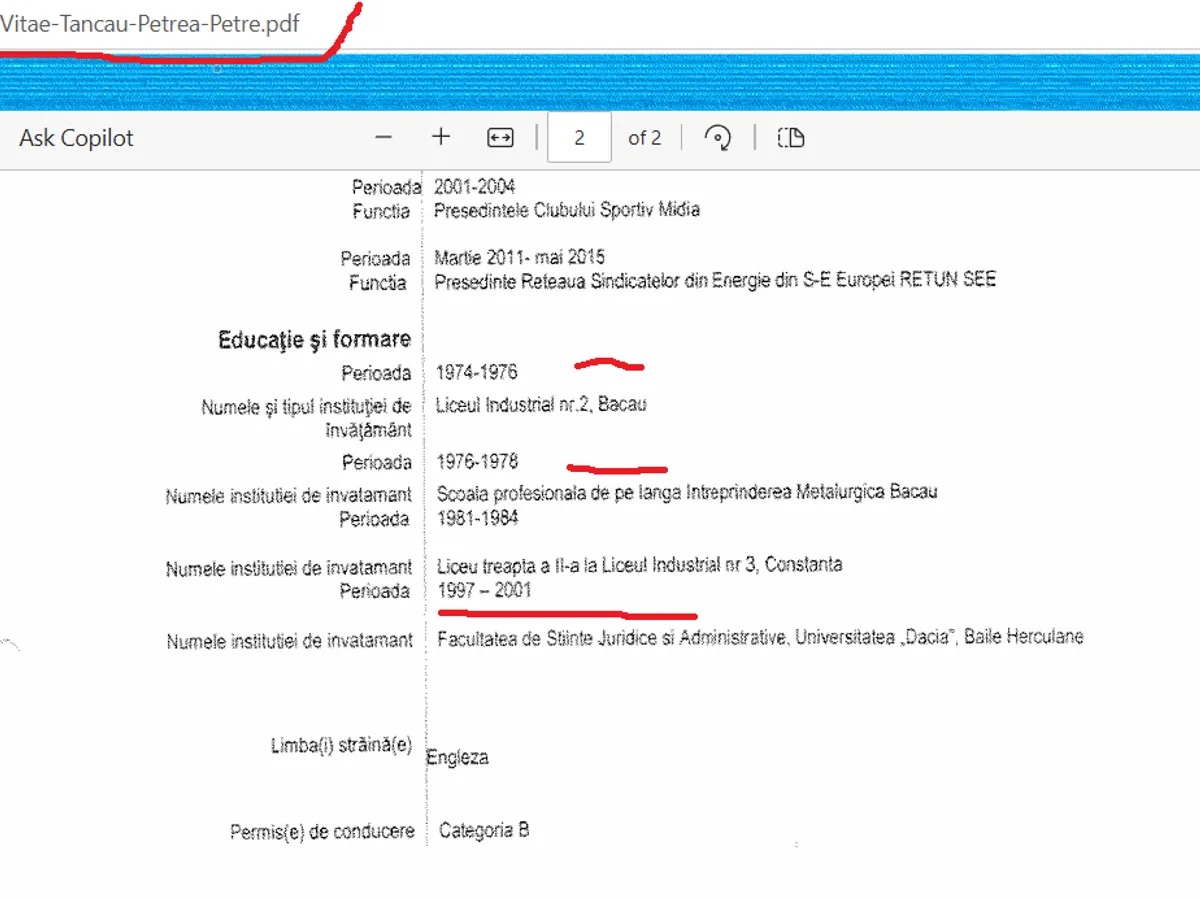This screenshot has width=1200, height=900.
Task: Click the 'of 2' page count
Action: (644, 138)
